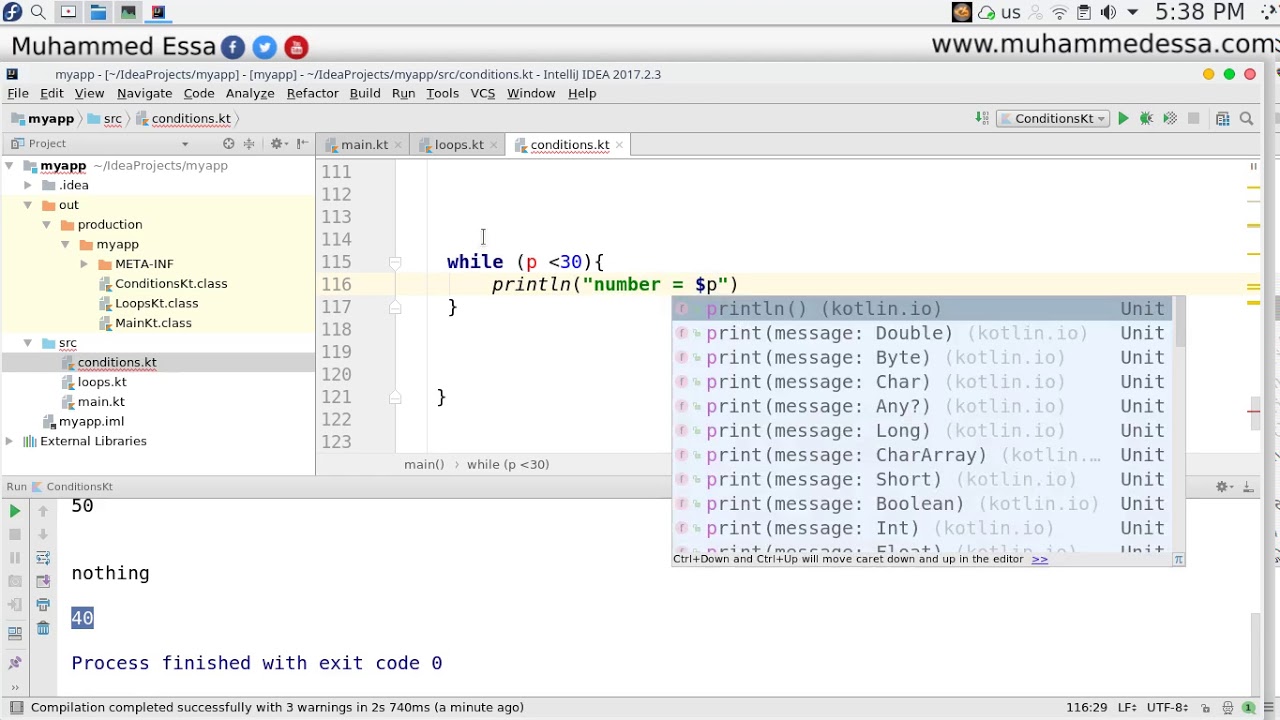The image size is (1280, 720).
Task: Restore layout in the Run panel
Action: coord(15,632)
